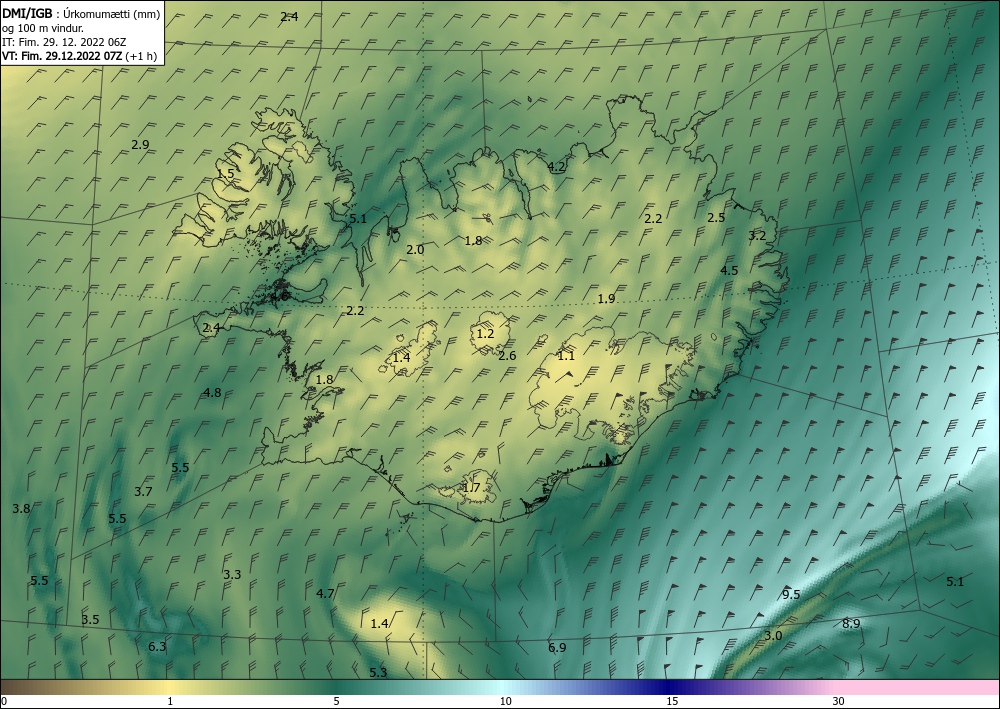This screenshot has width=1000, height=709.
Task: Click the 2.0 precipitation label
Action: point(415,250)
